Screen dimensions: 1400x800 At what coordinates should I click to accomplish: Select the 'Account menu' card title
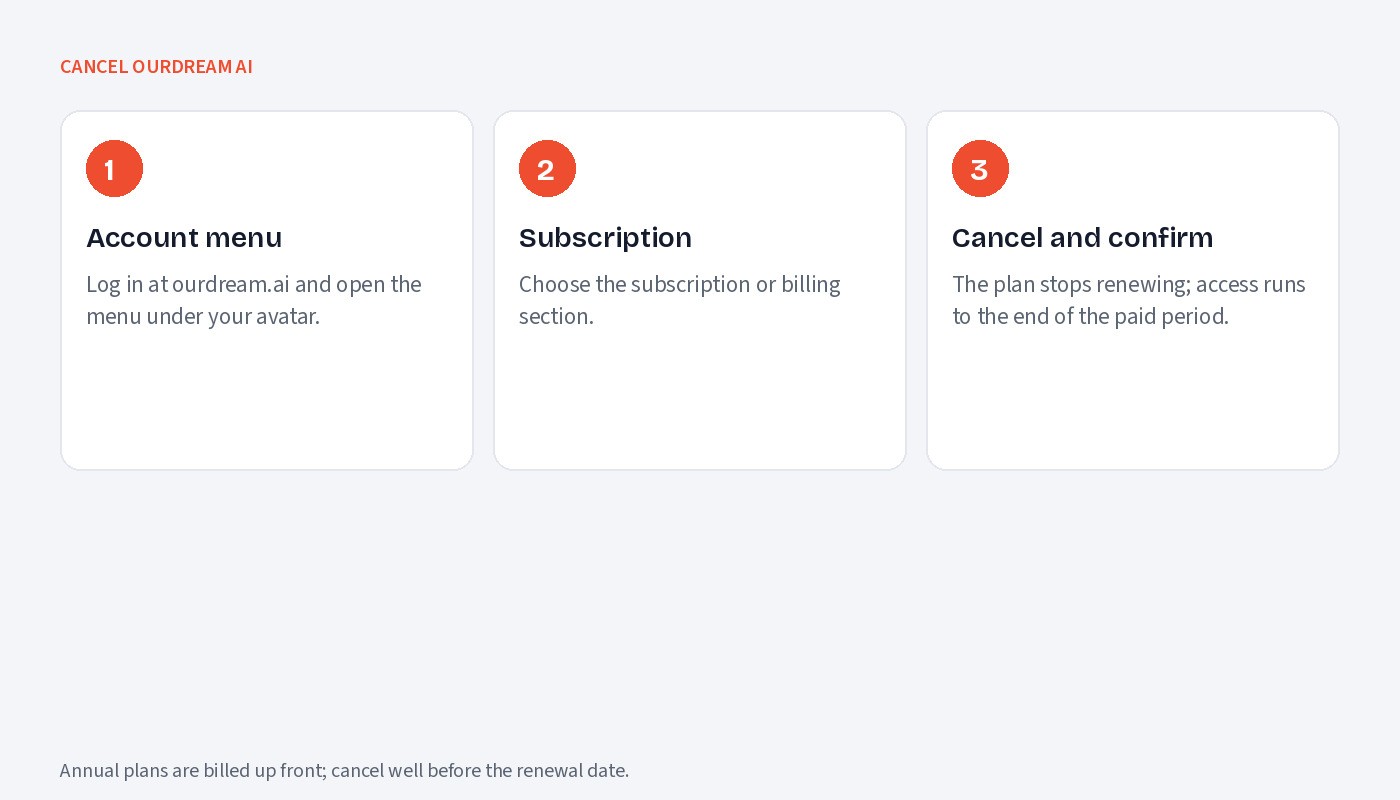tap(184, 238)
